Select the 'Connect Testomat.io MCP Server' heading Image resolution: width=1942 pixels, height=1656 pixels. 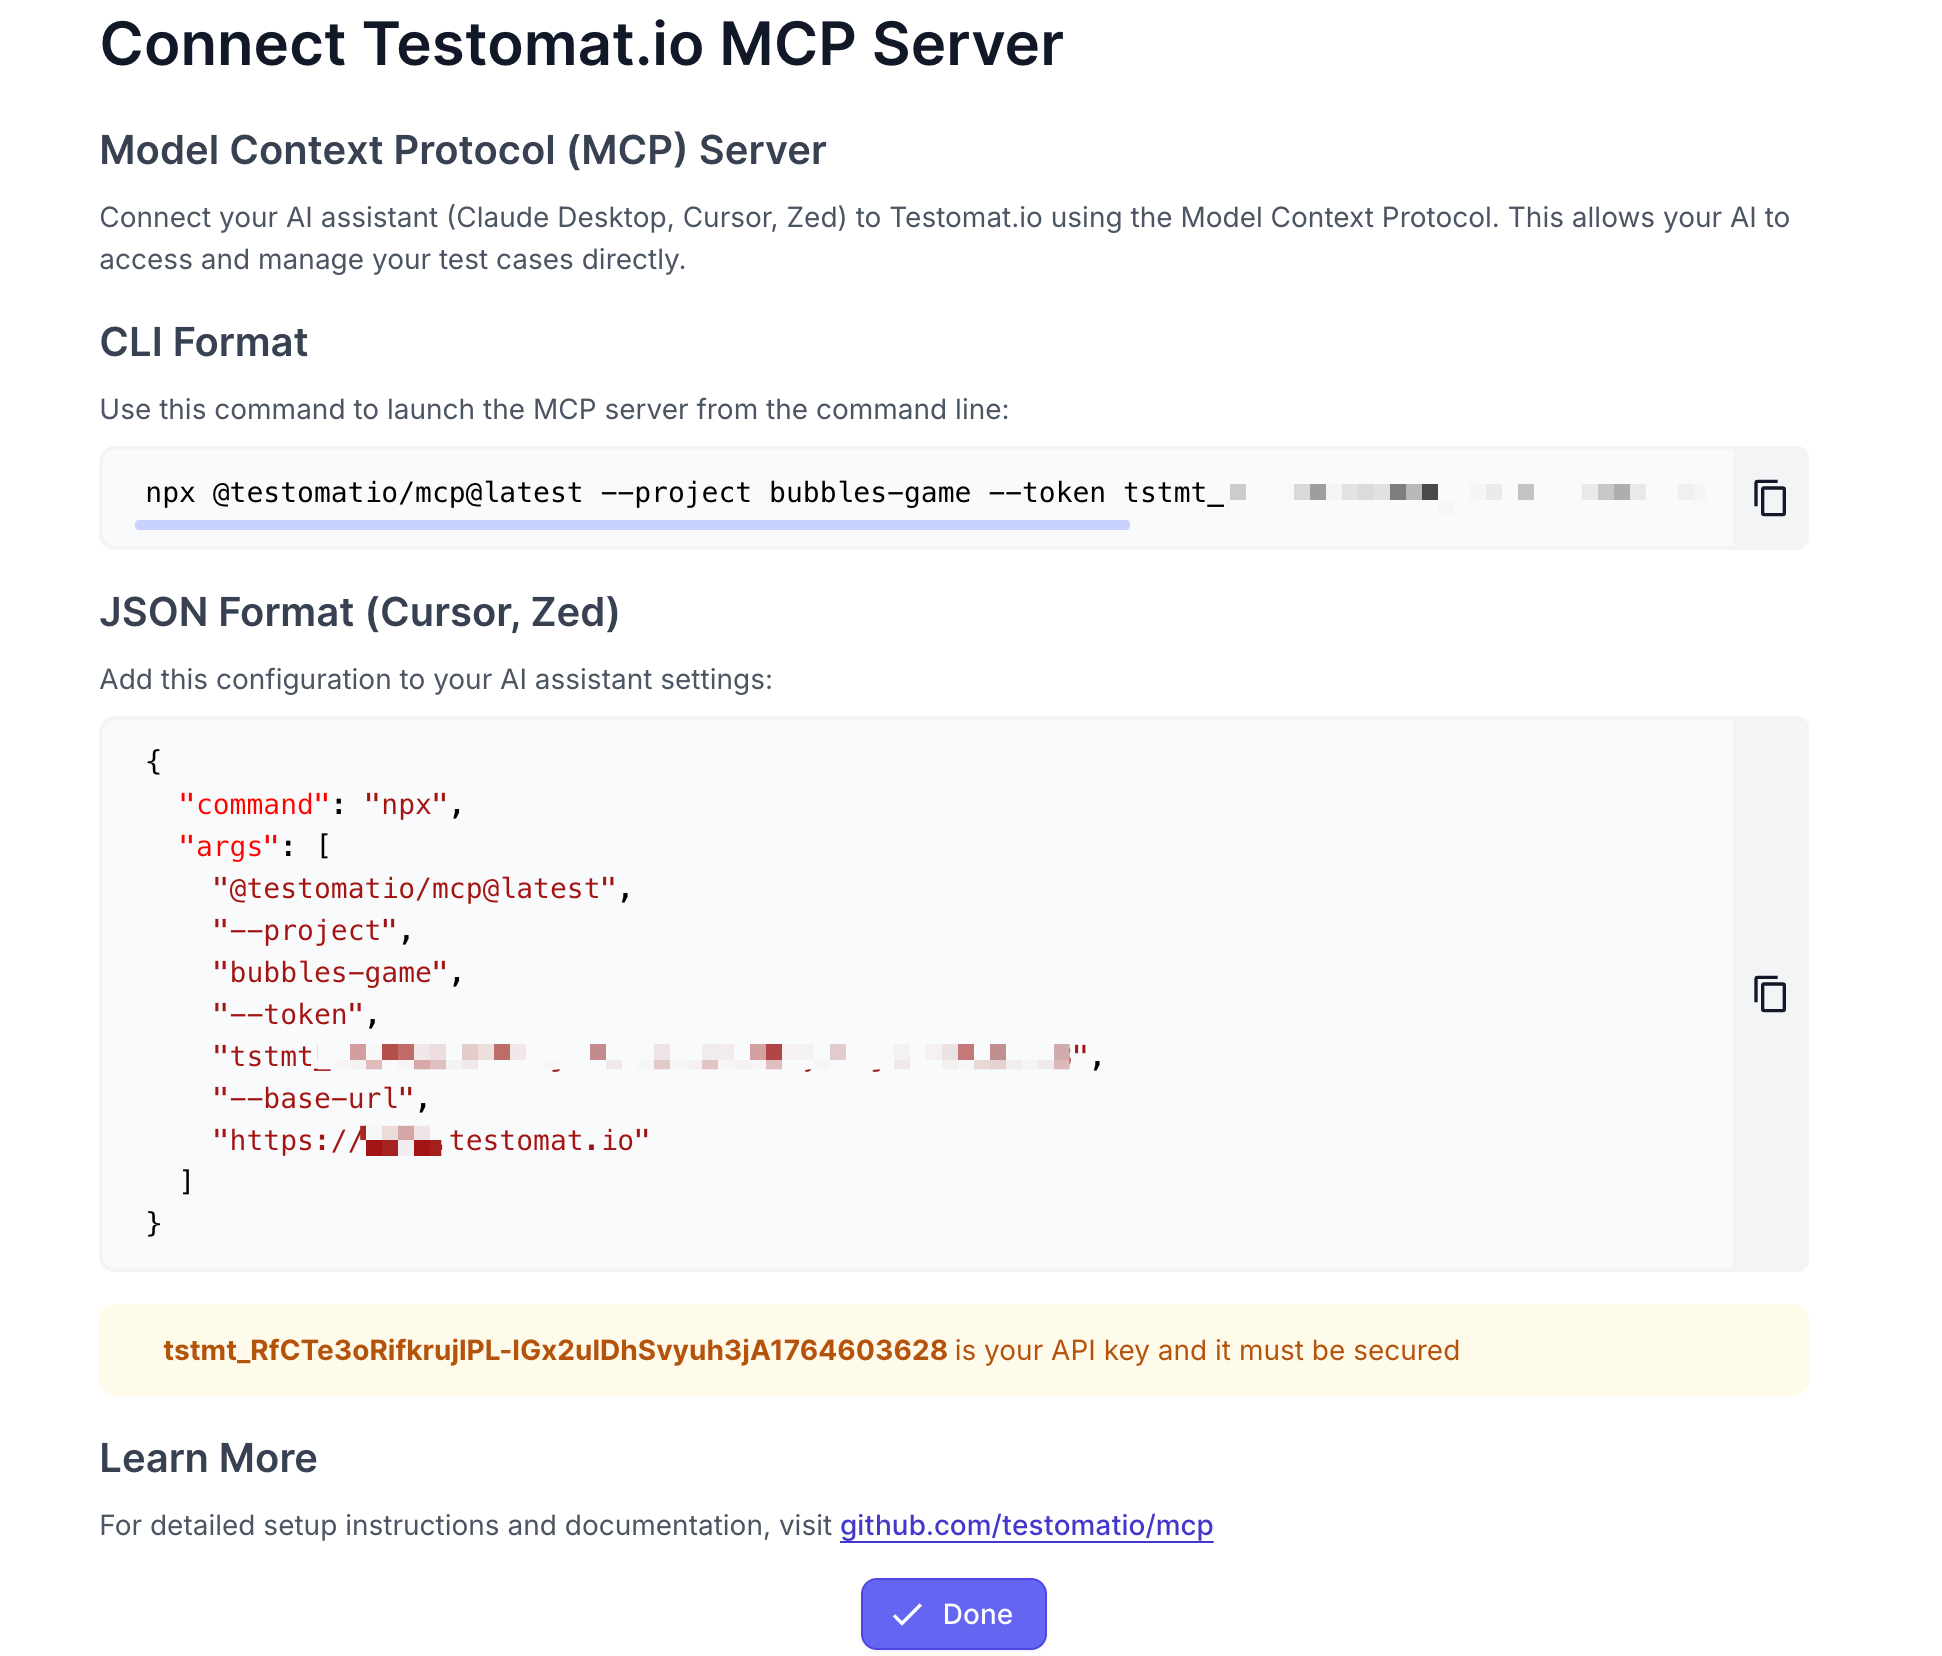pyautogui.click(x=580, y=44)
